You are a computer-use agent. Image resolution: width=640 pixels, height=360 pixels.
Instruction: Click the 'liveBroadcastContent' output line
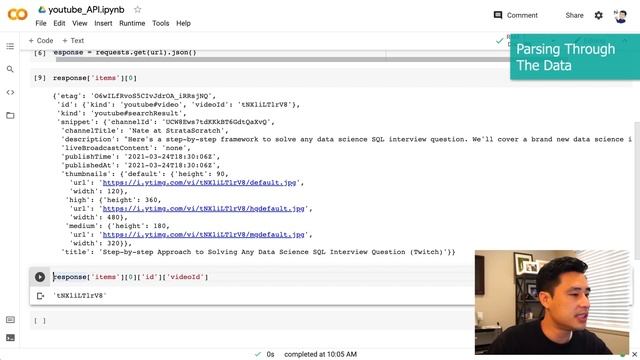[x=126, y=148]
